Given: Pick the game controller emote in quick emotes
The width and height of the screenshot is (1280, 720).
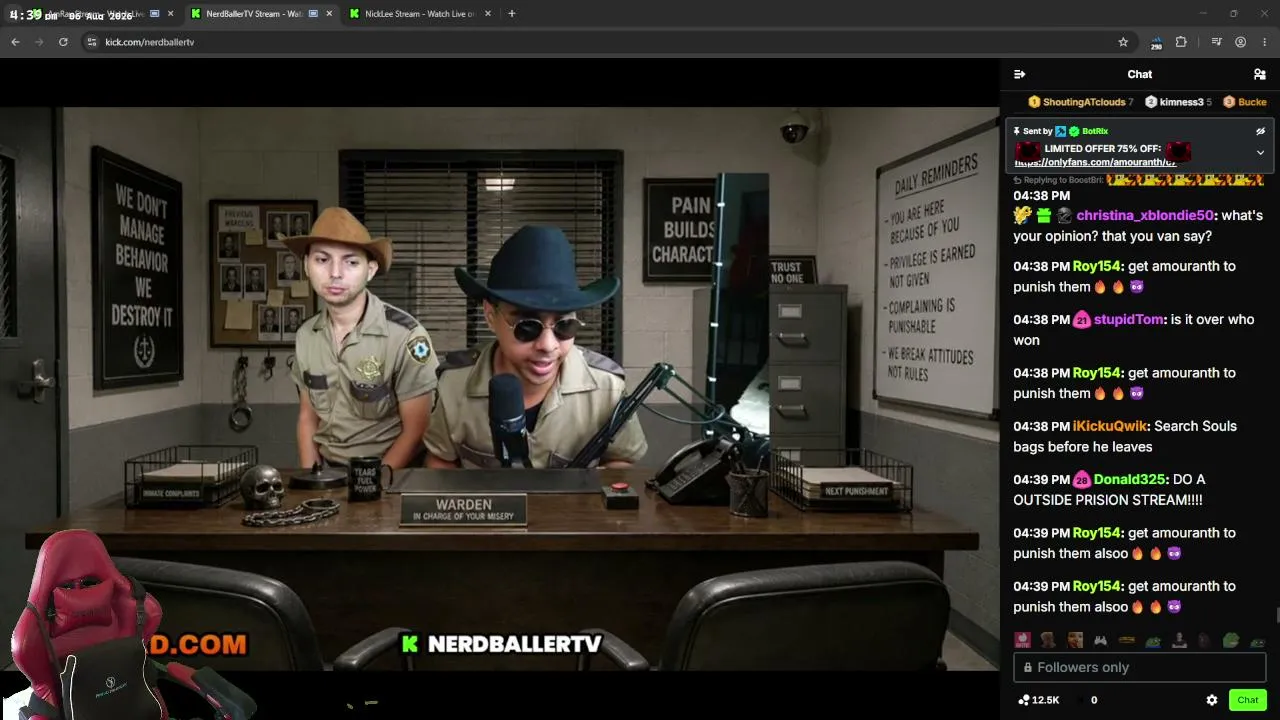Looking at the screenshot, I should [x=1100, y=641].
